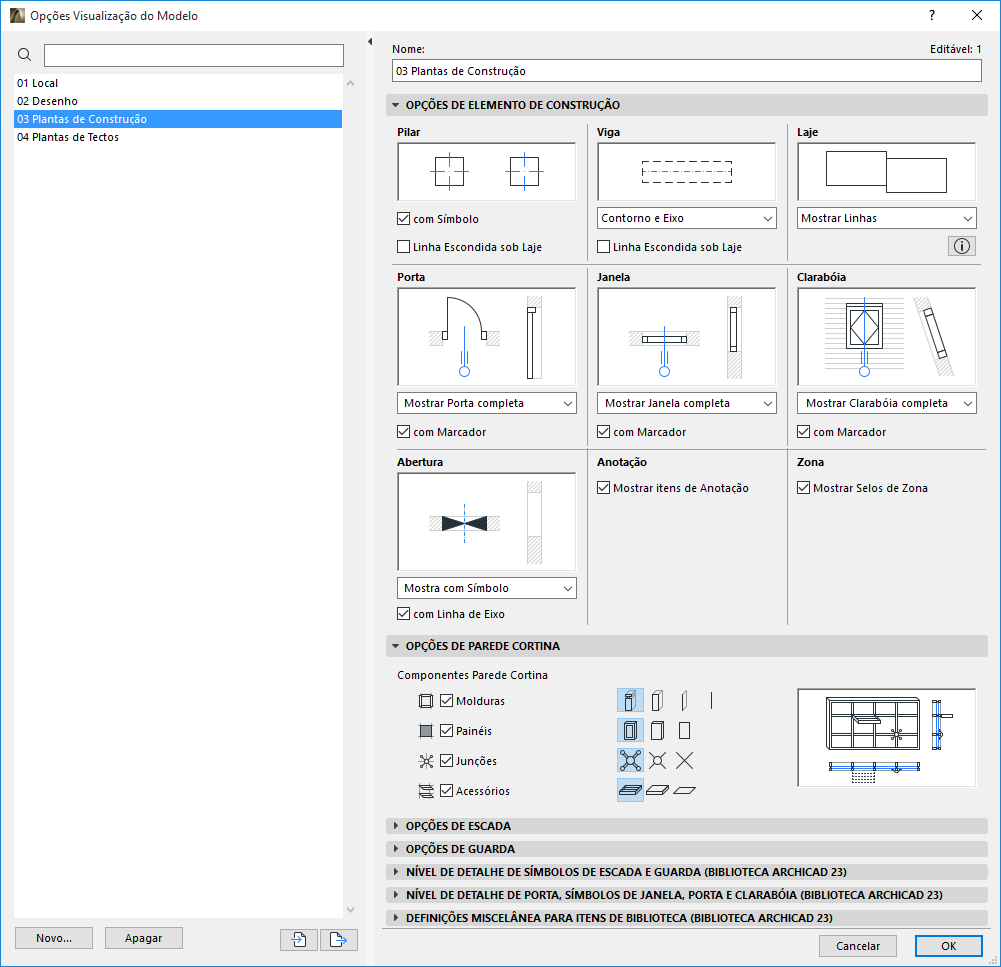Image resolution: width=1001 pixels, height=967 pixels.
Task: Enable Linha Escondida sob Laje for Viga
Action: (604, 247)
